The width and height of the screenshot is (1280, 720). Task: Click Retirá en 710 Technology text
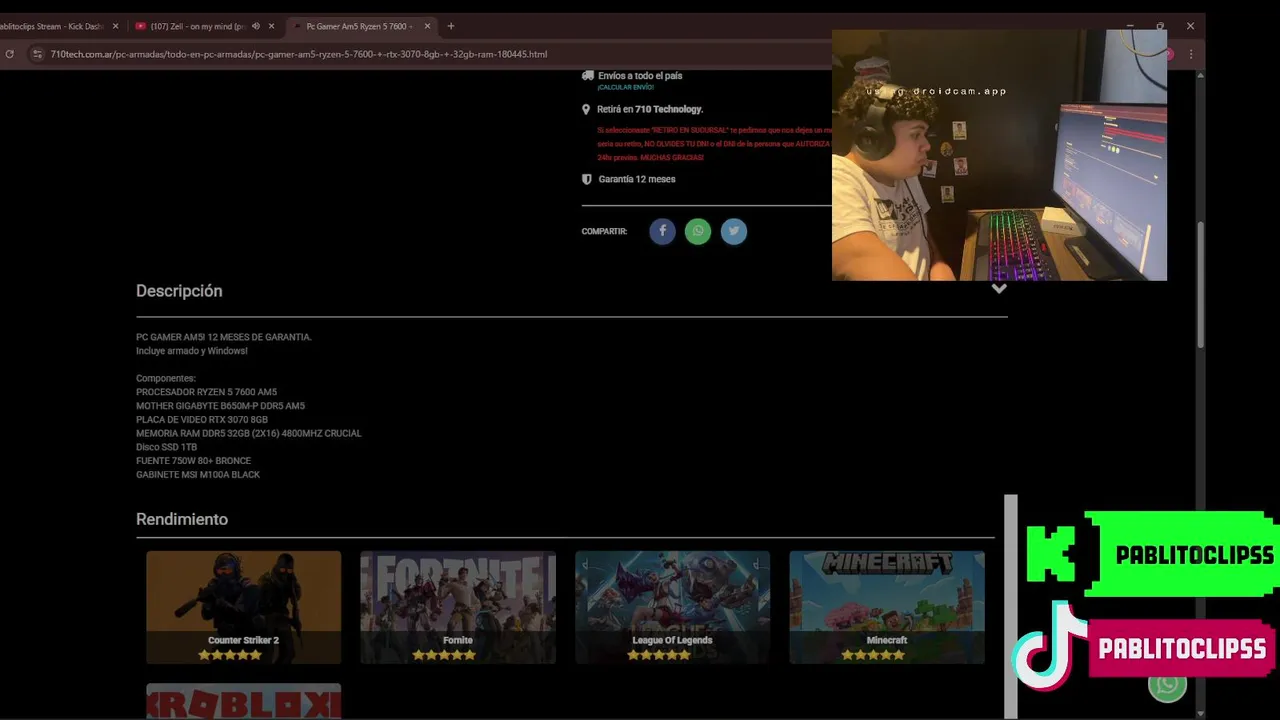(x=650, y=109)
